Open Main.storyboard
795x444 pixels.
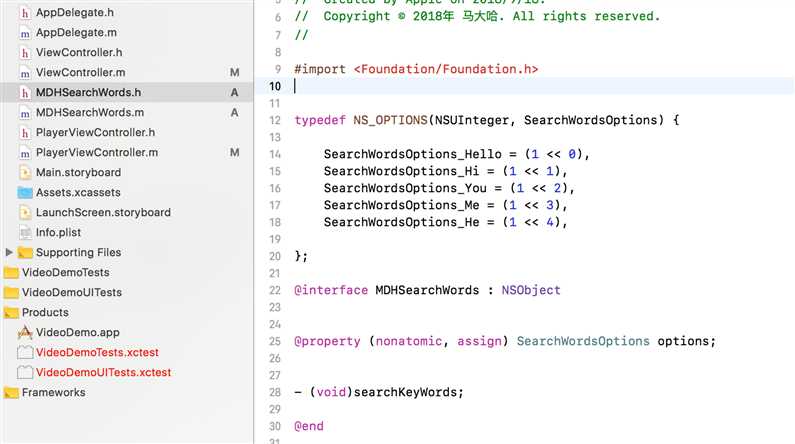click(79, 172)
